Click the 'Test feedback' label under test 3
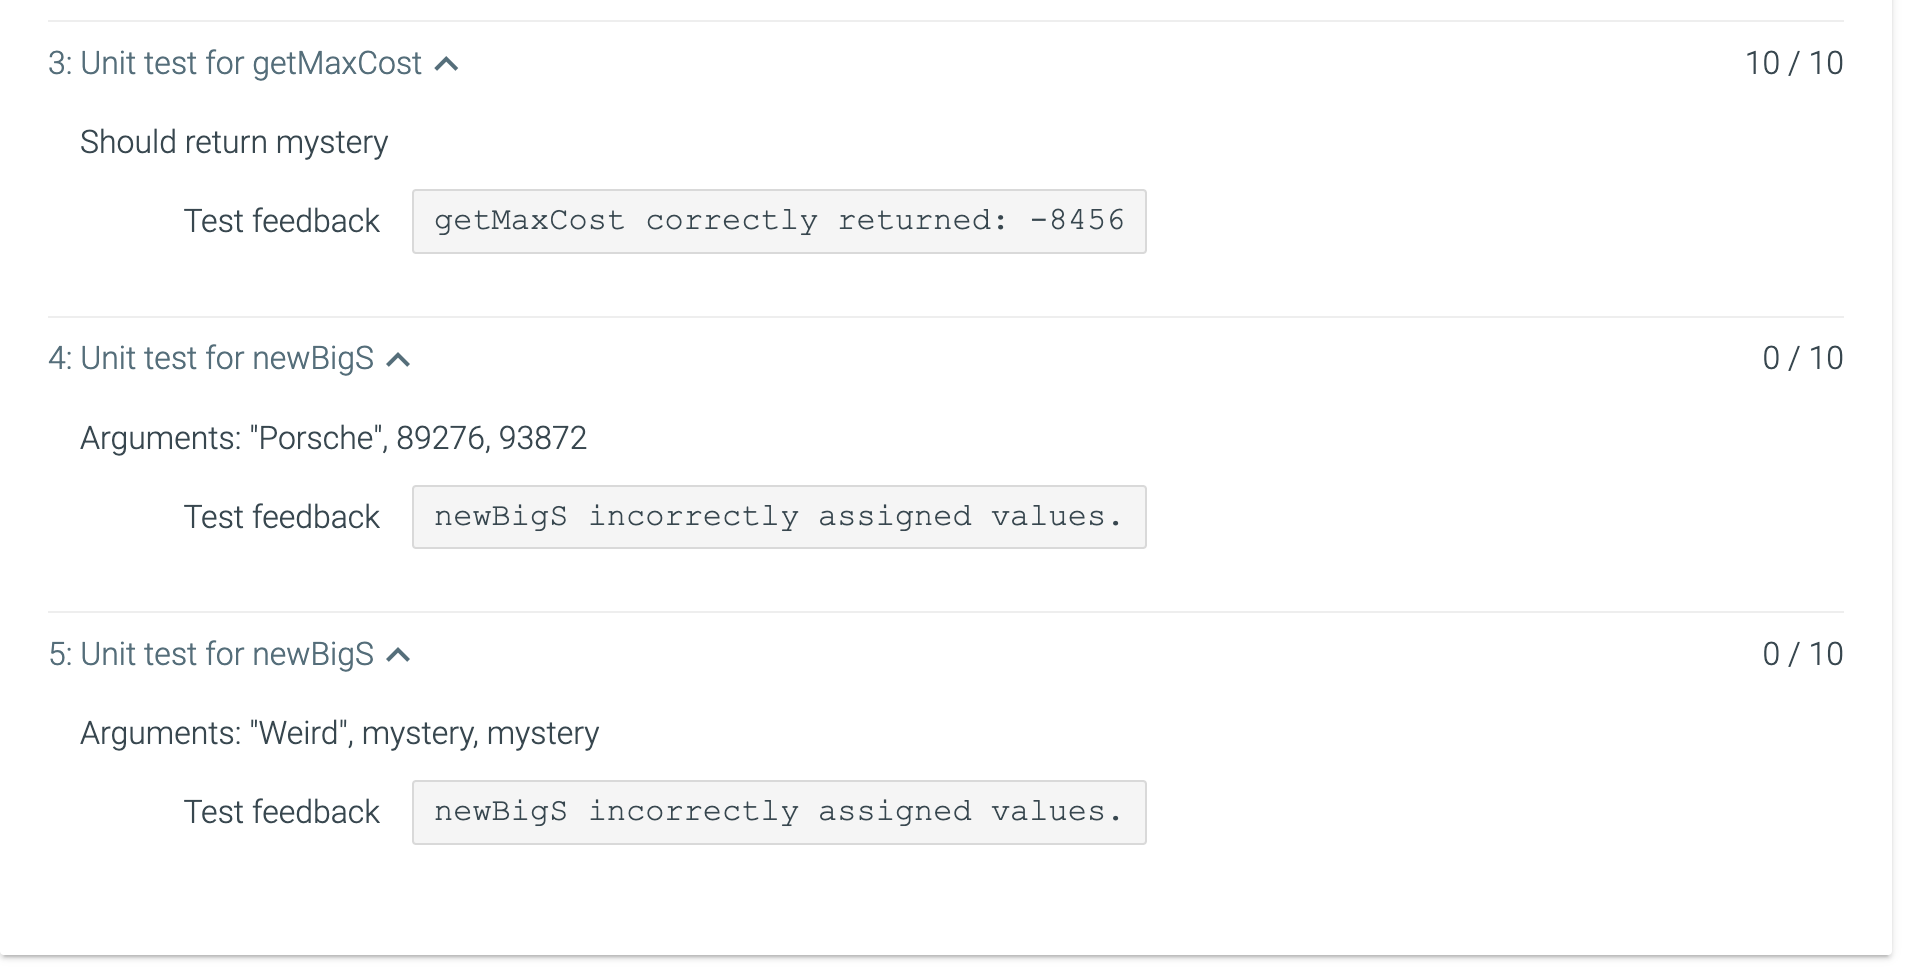 click(281, 221)
